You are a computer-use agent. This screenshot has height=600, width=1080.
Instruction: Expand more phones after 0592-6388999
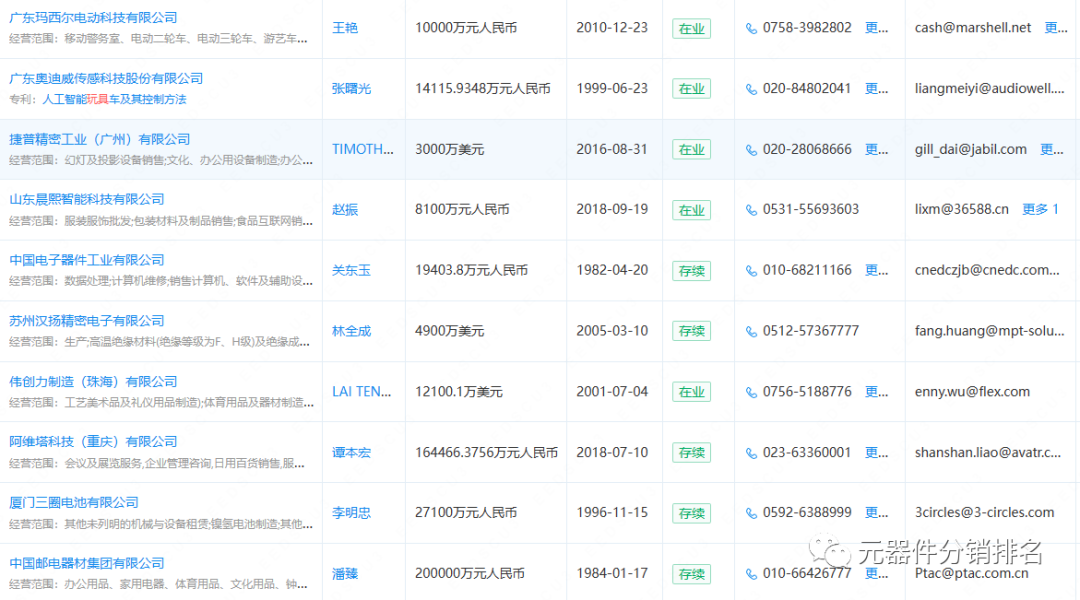[876, 513]
